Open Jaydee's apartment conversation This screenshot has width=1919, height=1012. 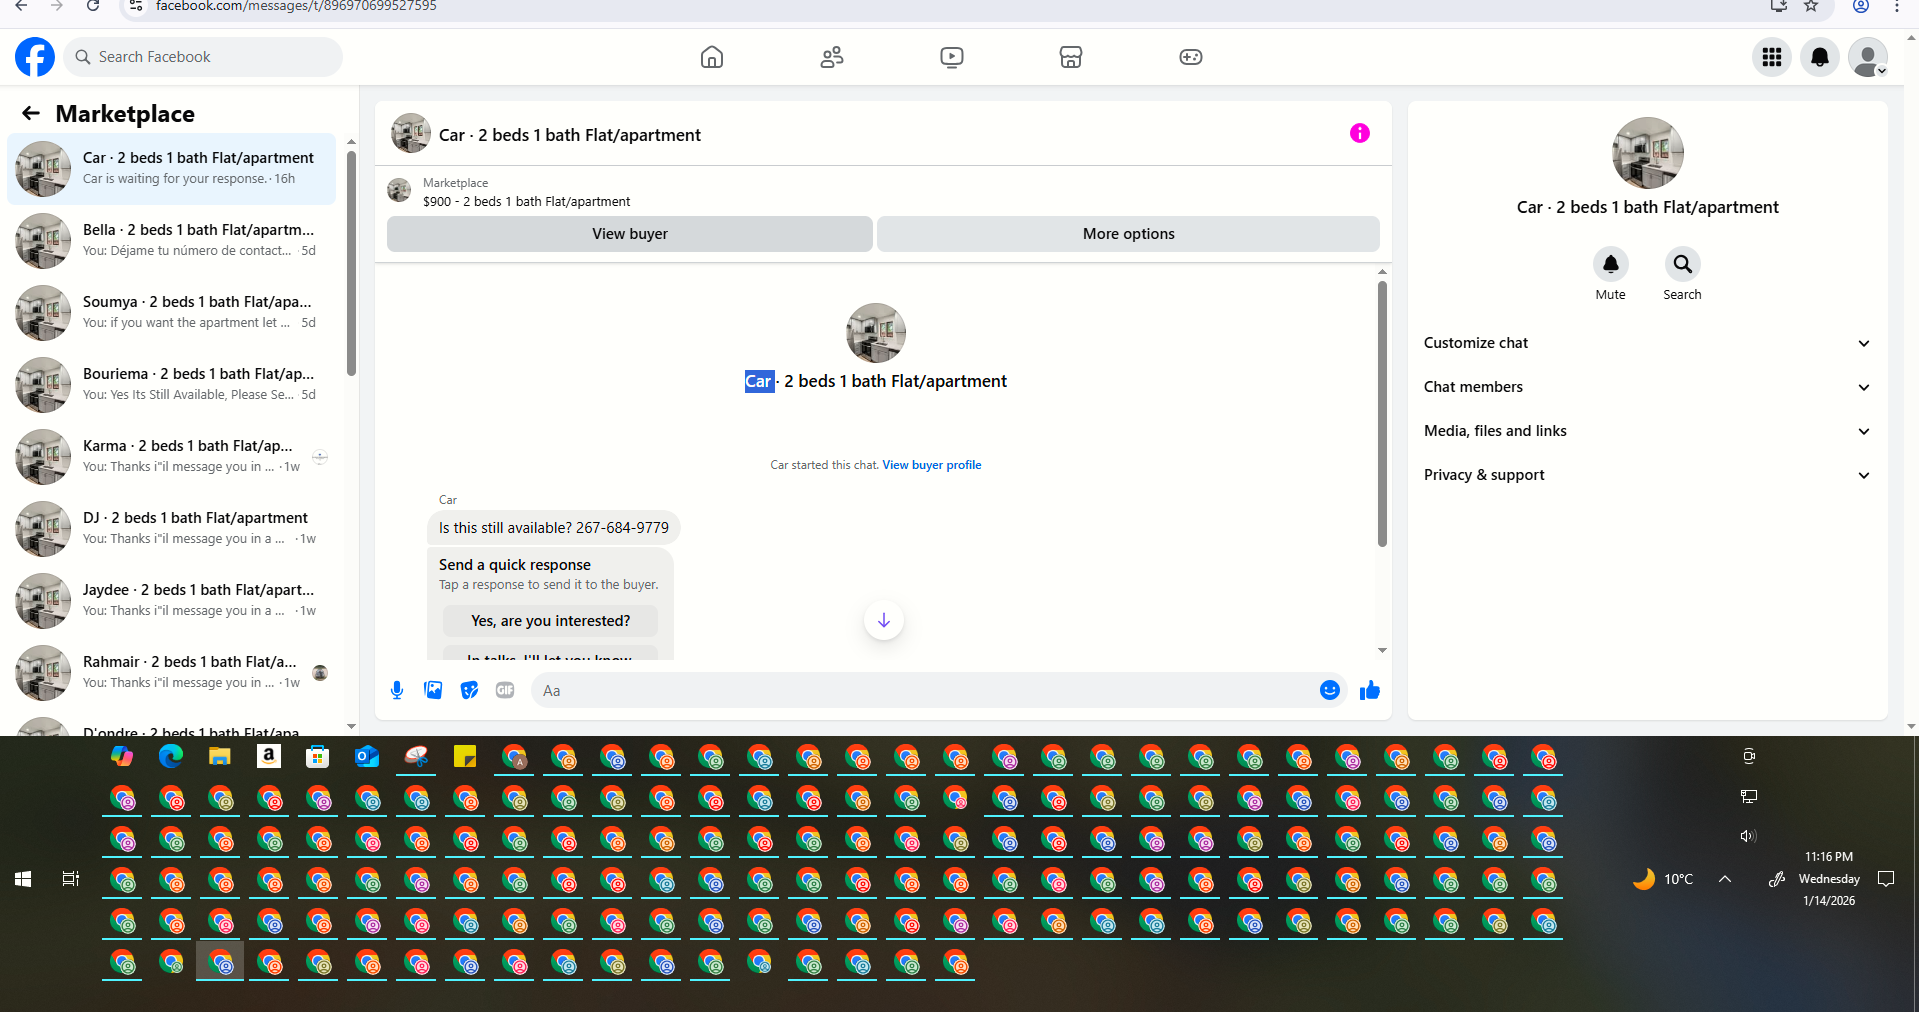point(172,601)
